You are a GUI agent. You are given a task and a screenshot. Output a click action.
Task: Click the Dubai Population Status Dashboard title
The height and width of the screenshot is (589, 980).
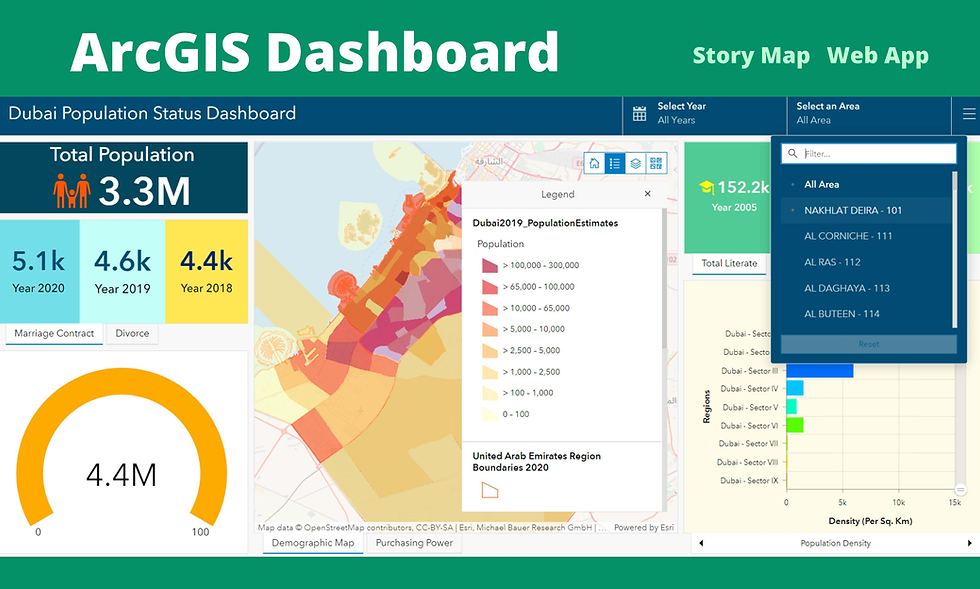152,113
